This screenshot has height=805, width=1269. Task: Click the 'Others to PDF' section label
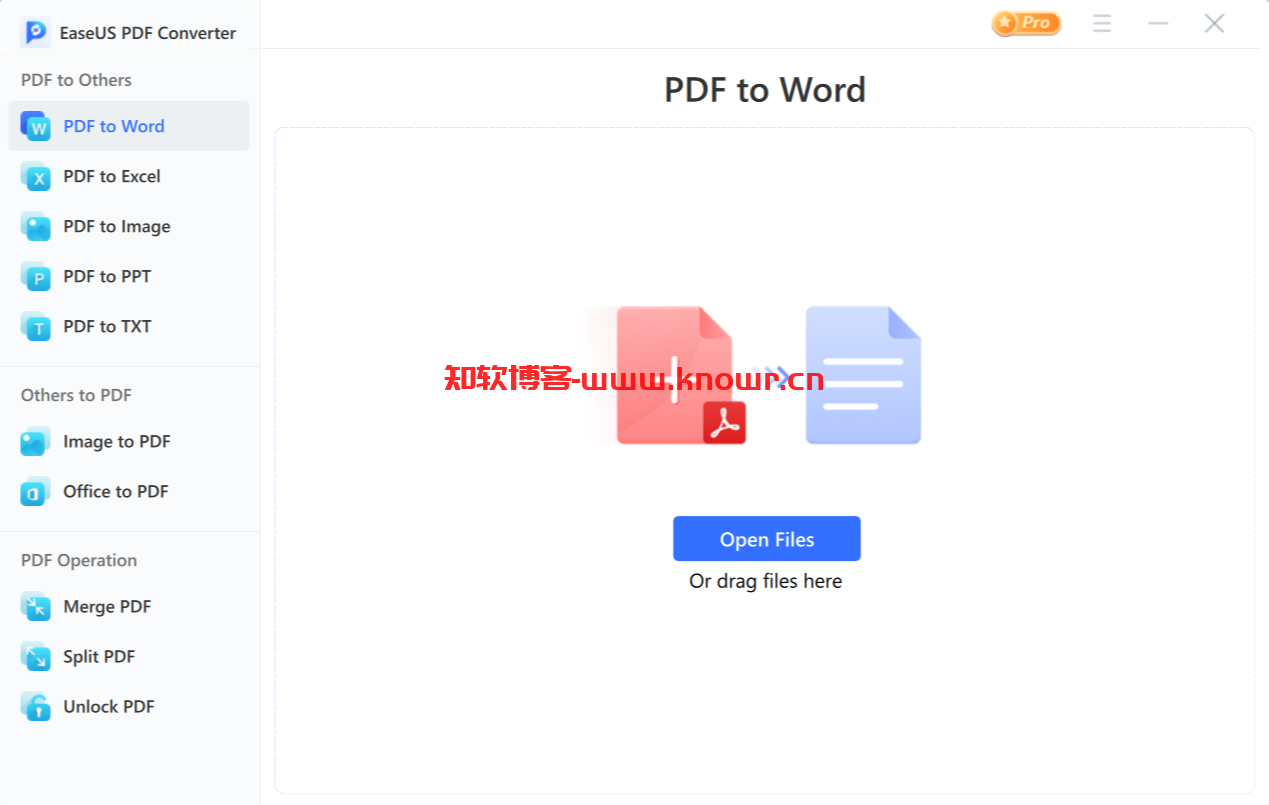tap(76, 395)
